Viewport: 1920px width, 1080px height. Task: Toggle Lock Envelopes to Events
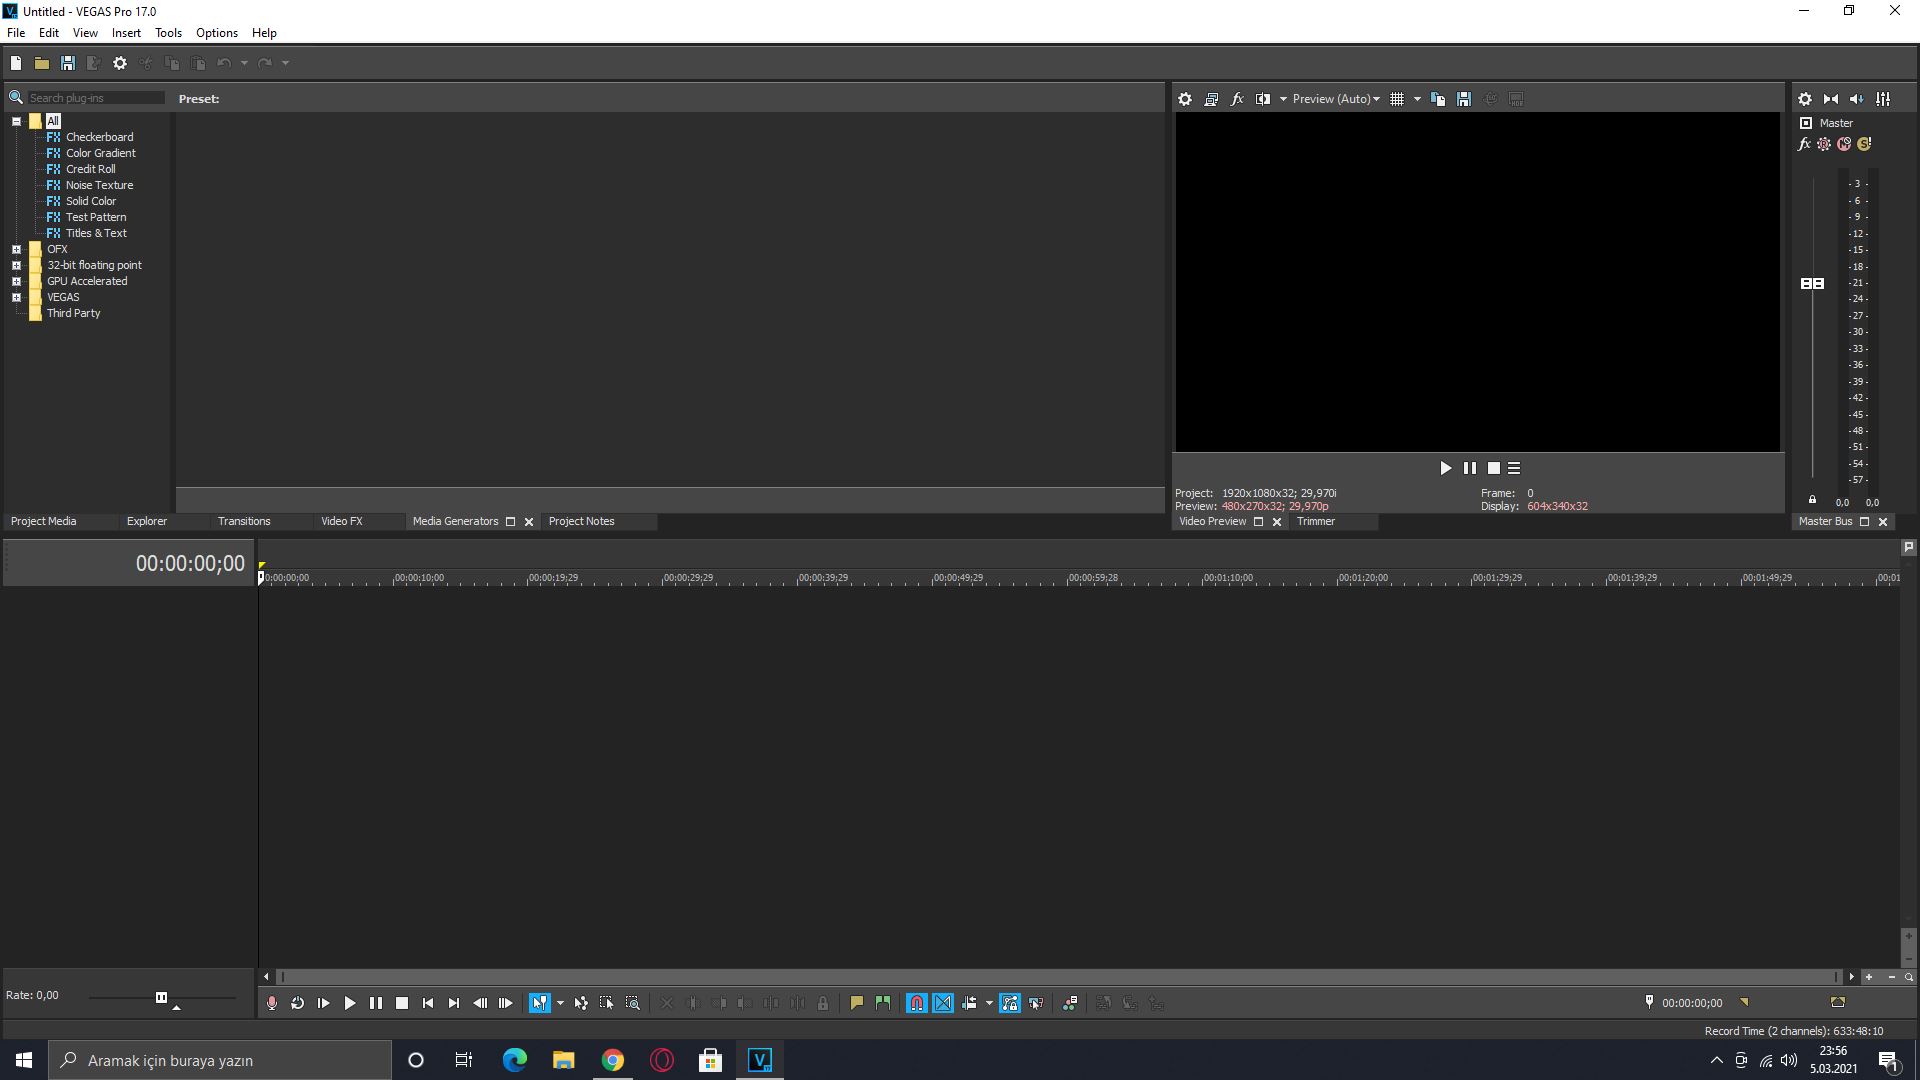(x=1010, y=1003)
